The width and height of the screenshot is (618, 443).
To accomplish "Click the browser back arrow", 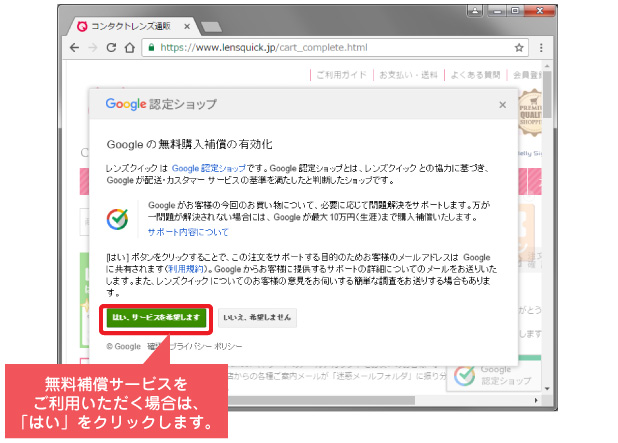I will tap(74, 48).
